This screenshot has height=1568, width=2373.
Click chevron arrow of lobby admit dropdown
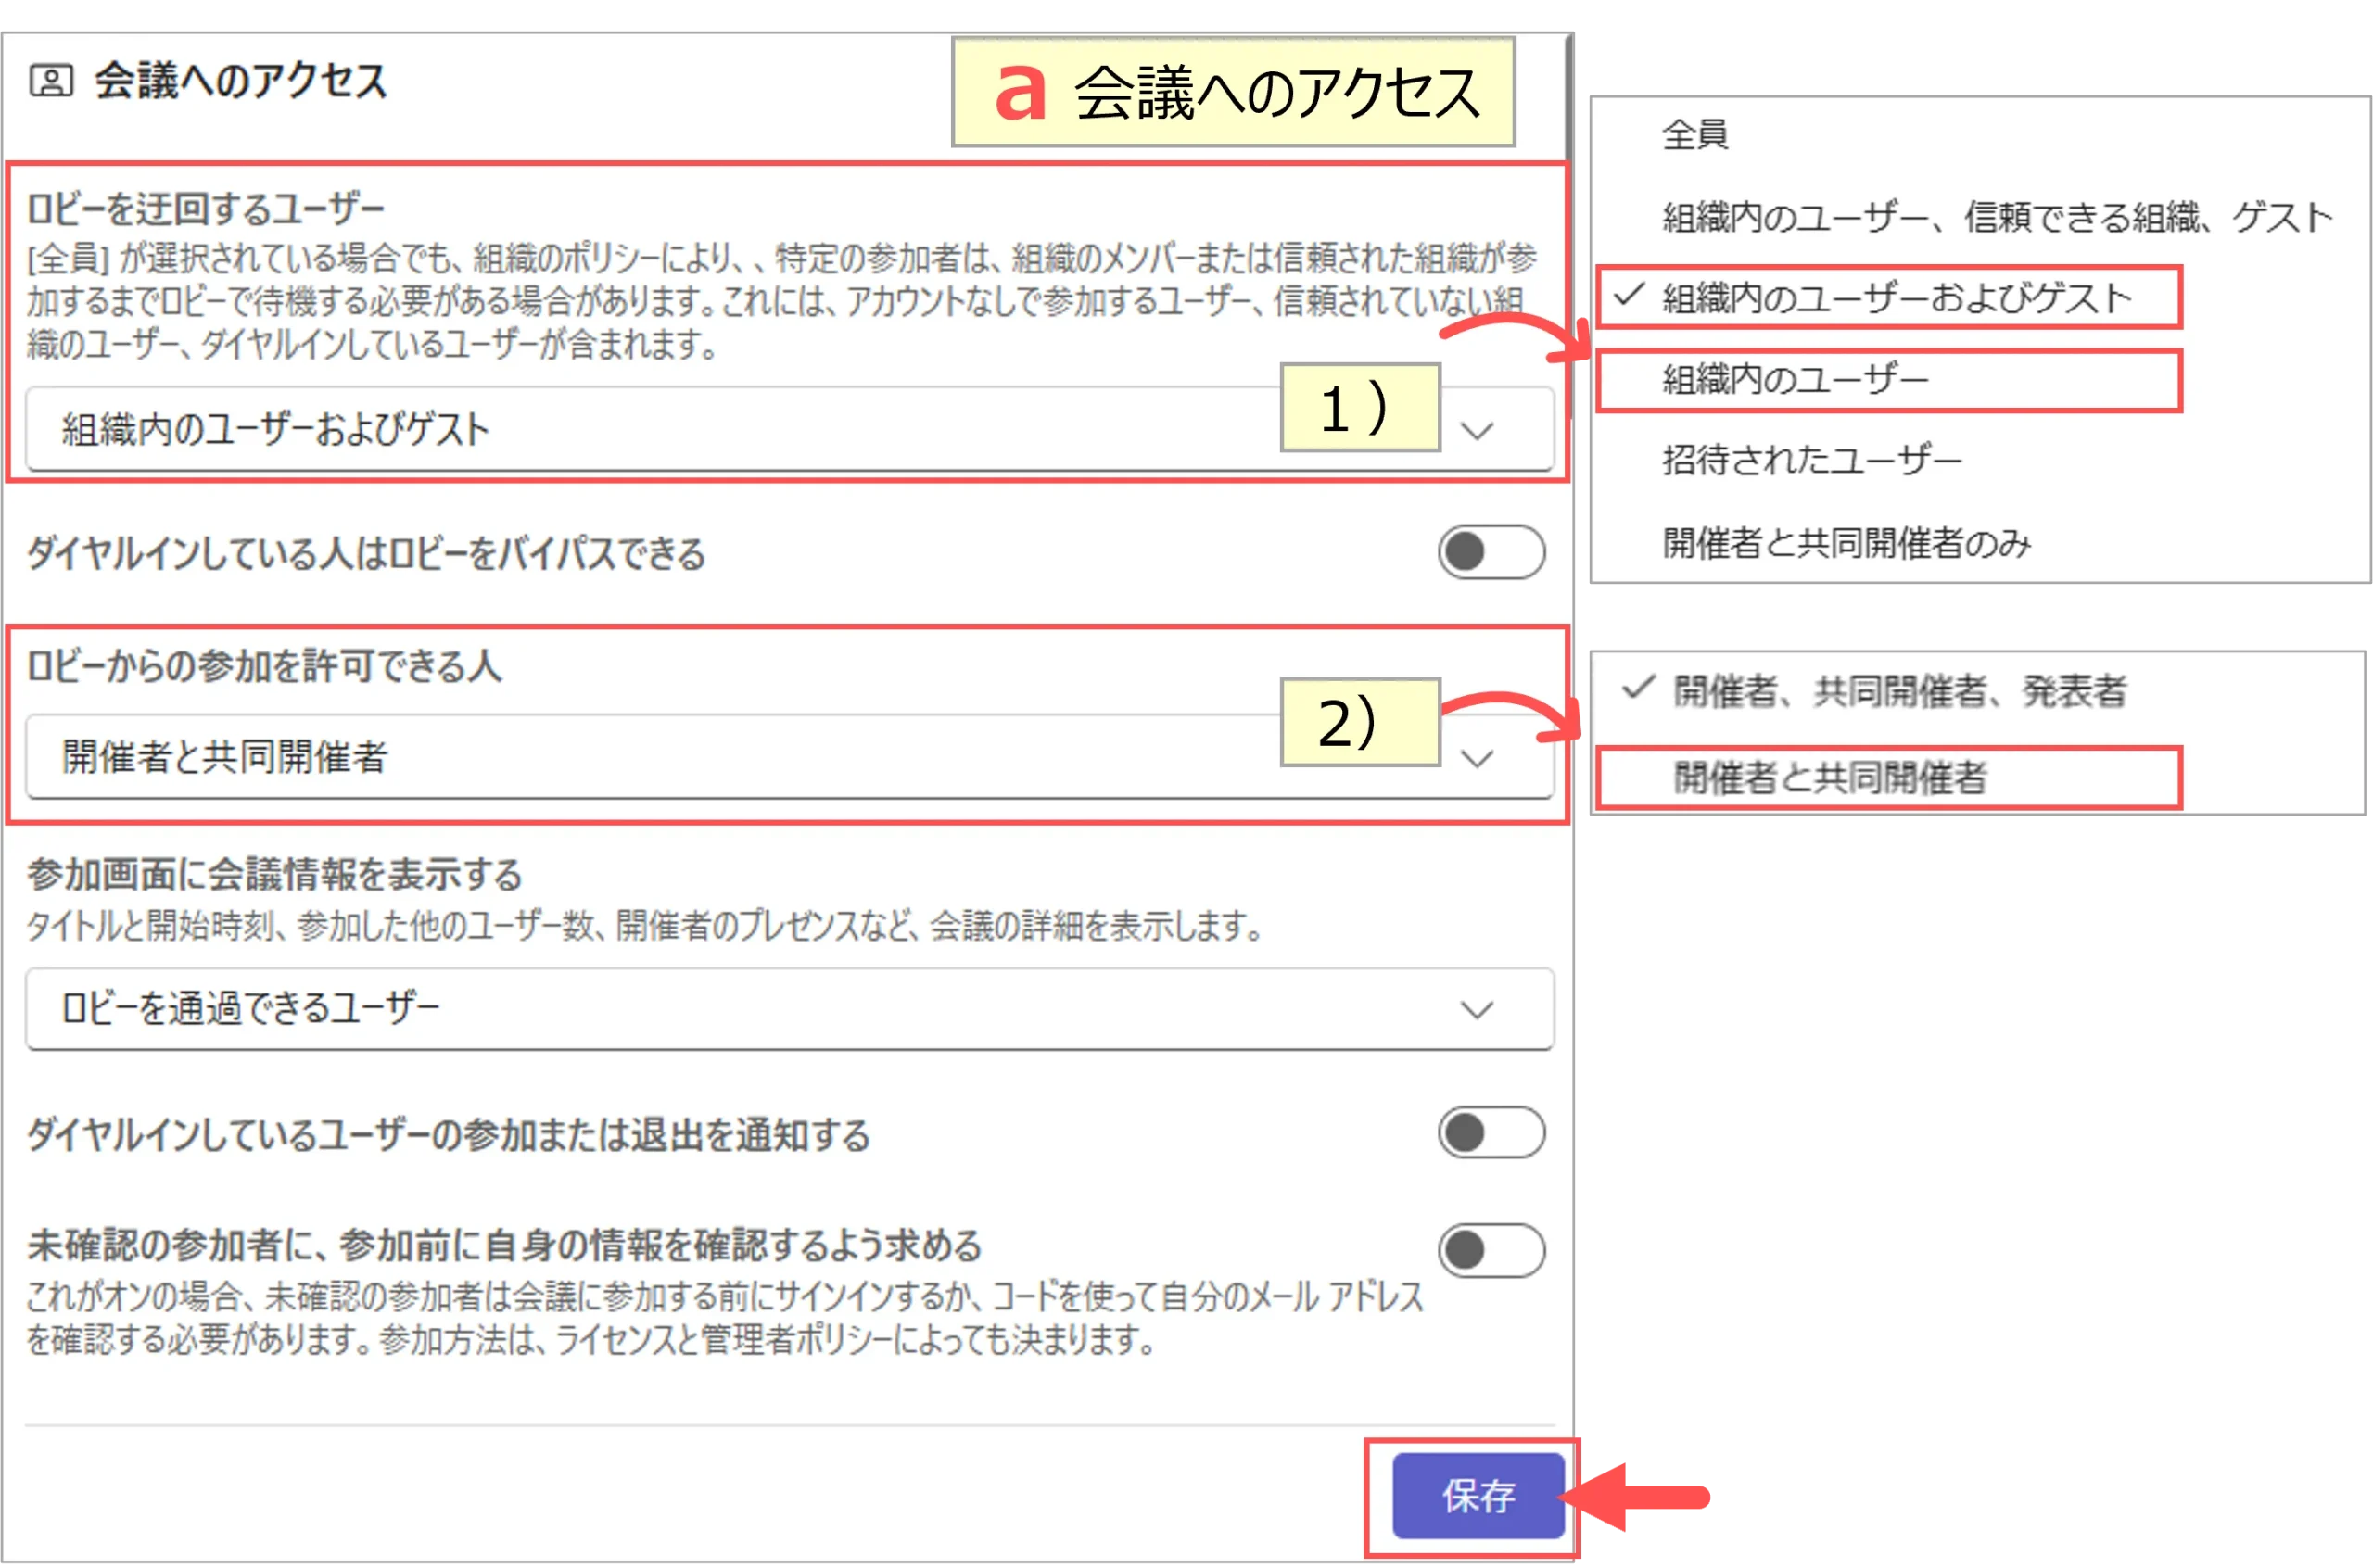(x=1476, y=758)
